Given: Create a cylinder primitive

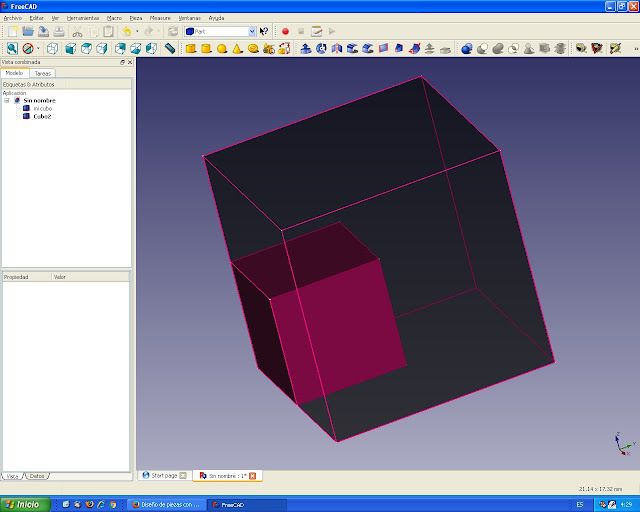Looking at the screenshot, I should click(x=207, y=49).
